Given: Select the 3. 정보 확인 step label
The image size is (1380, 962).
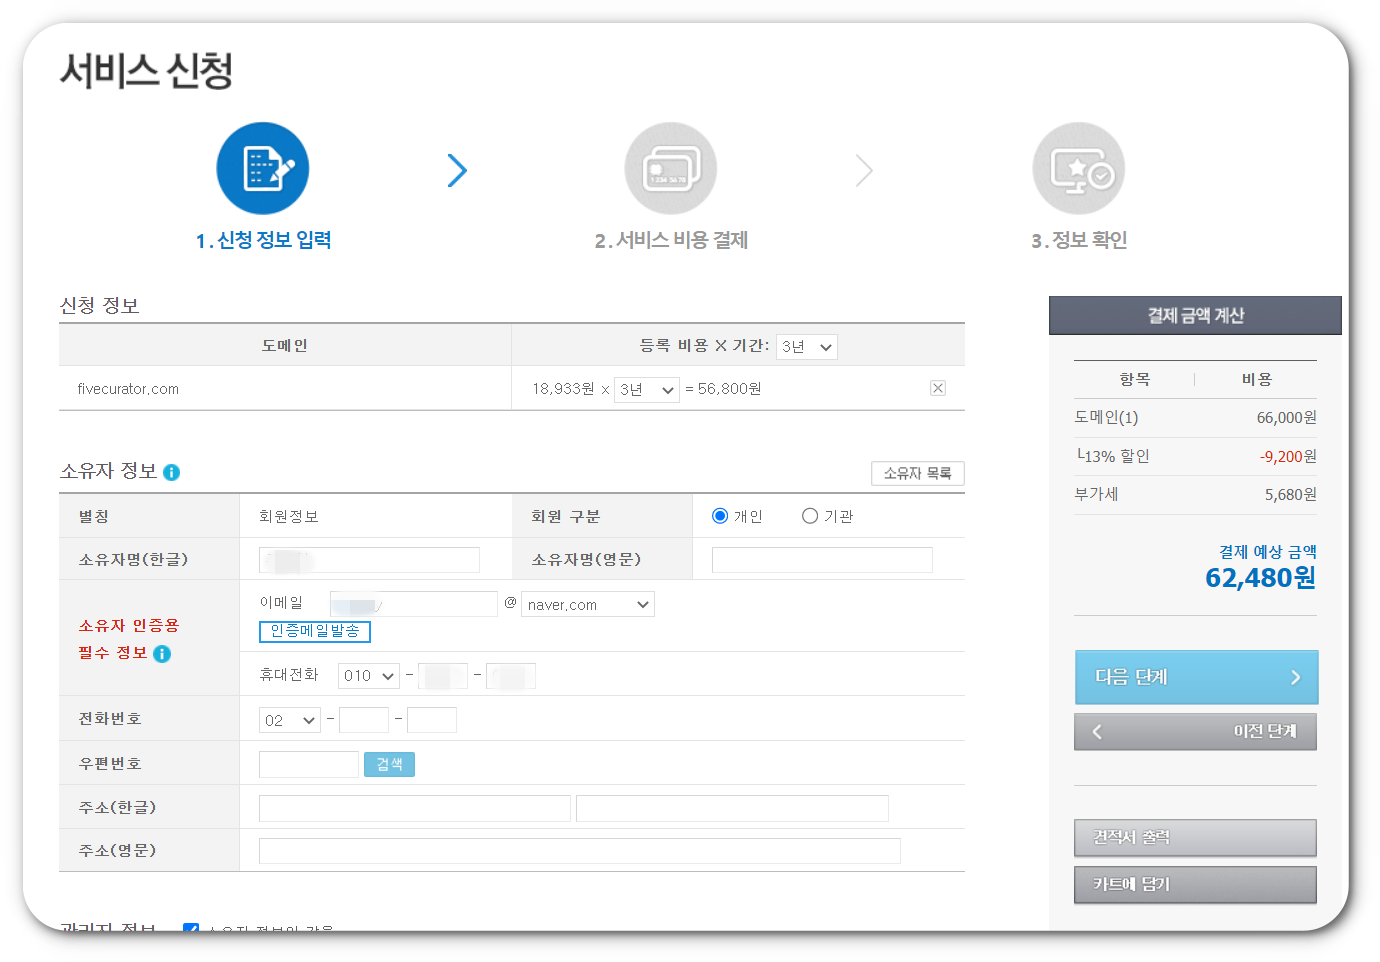Looking at the screenshot, I should coord(1078,240).
